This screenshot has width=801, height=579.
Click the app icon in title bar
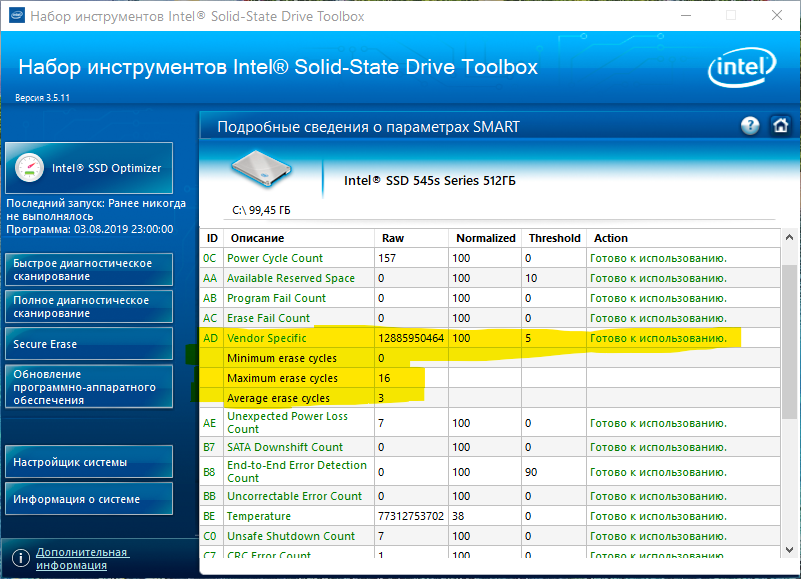[x=13, y=16]
